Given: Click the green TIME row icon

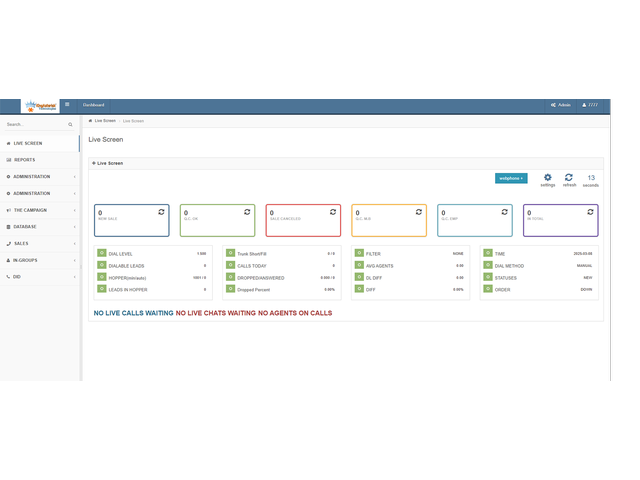Looking at the screenshot, I should pyautogui.click(x=487, y=253).
